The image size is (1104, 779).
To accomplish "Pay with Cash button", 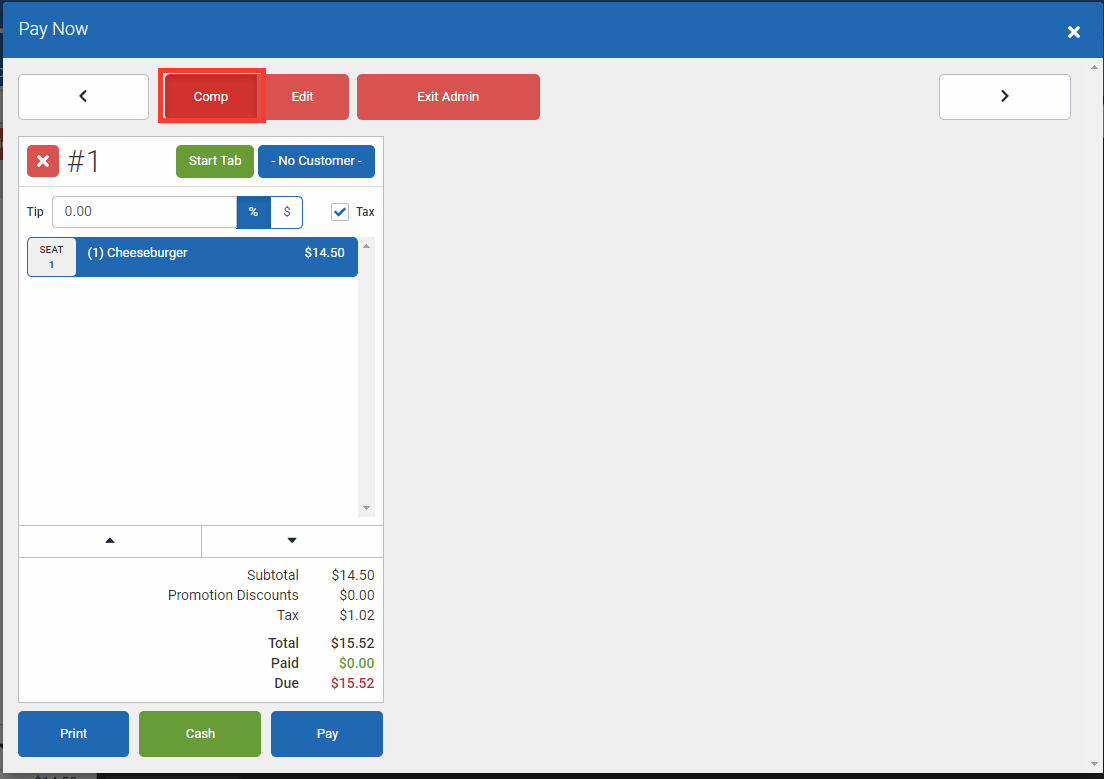I will coord(200,734).
